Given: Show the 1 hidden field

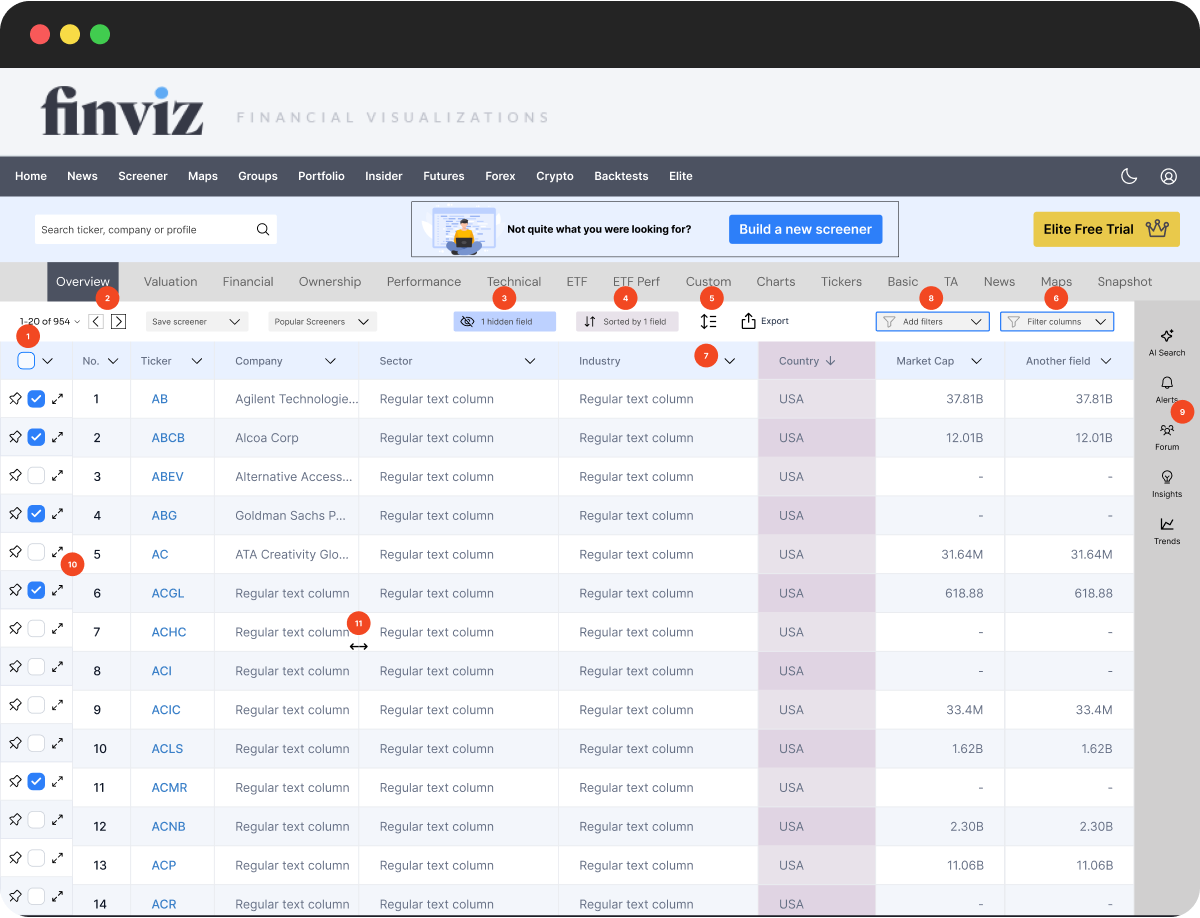Looking at the screenshot, I should 504,322.
